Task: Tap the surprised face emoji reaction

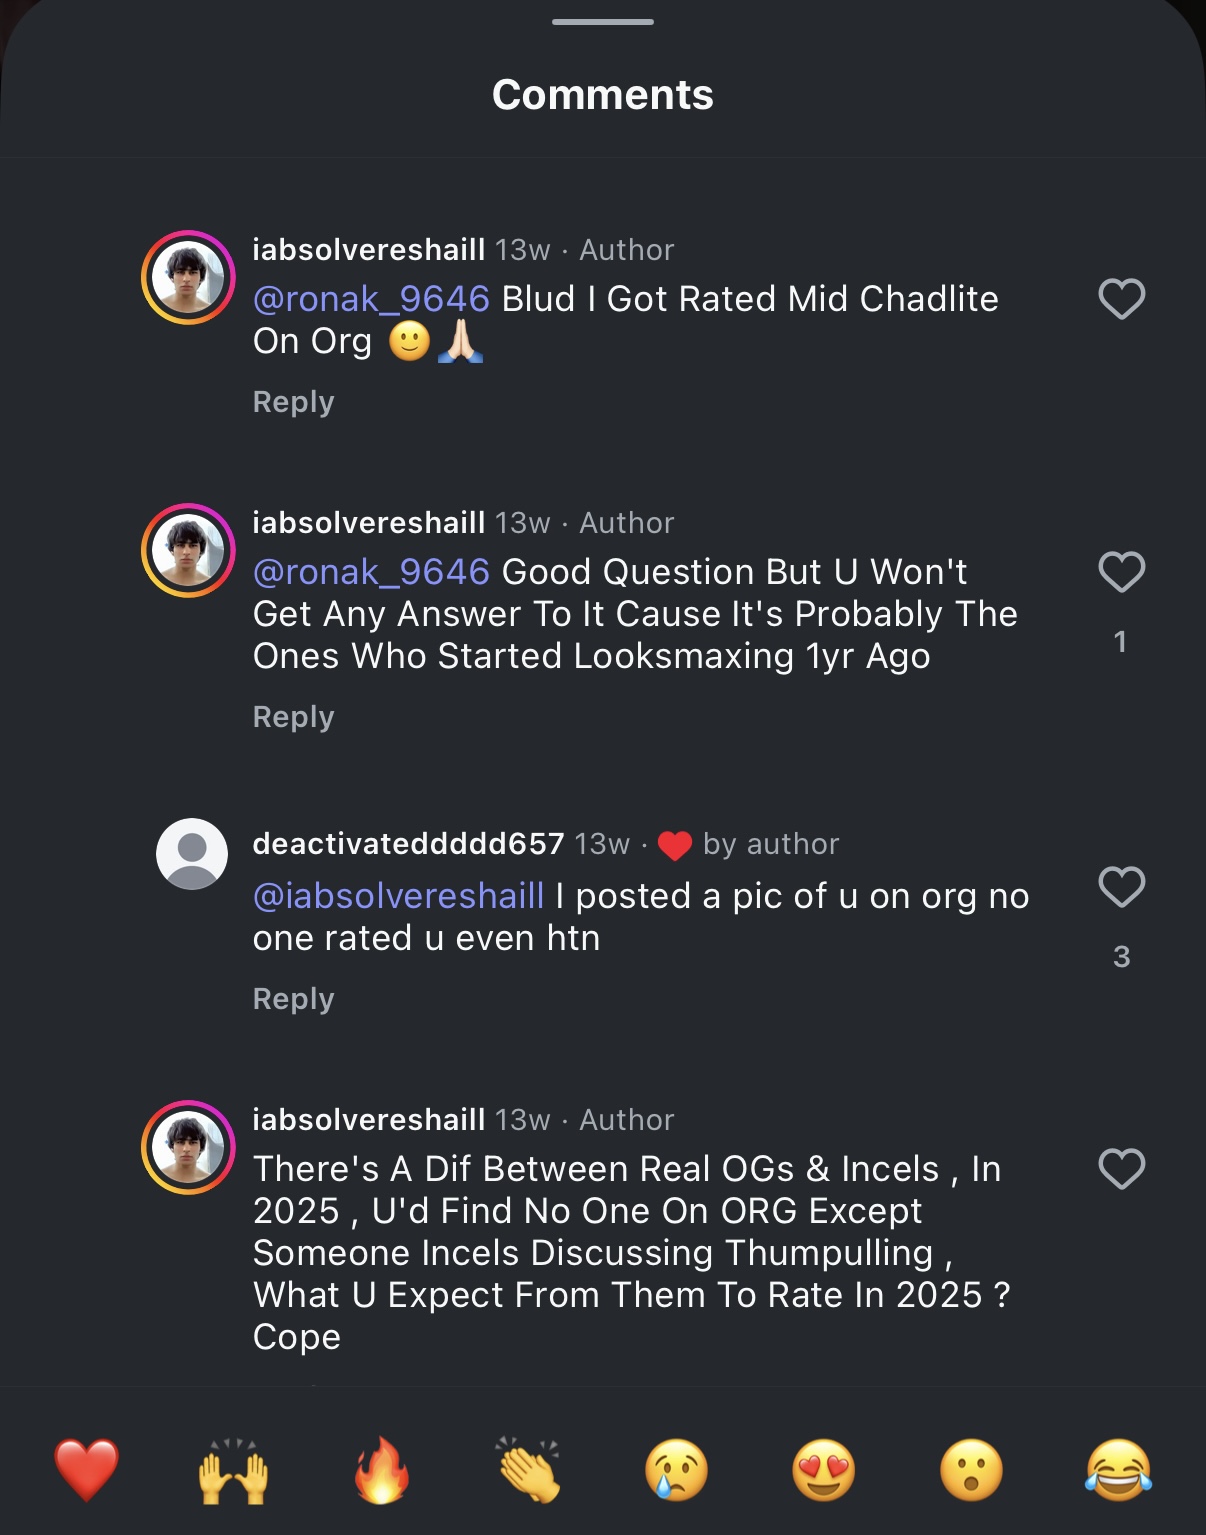Action: 971,1470
